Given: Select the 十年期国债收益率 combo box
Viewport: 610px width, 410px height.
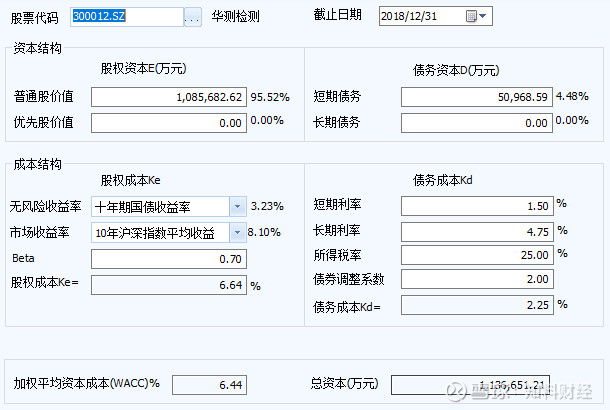Looking at the screenshot, I should coord(169,207).
